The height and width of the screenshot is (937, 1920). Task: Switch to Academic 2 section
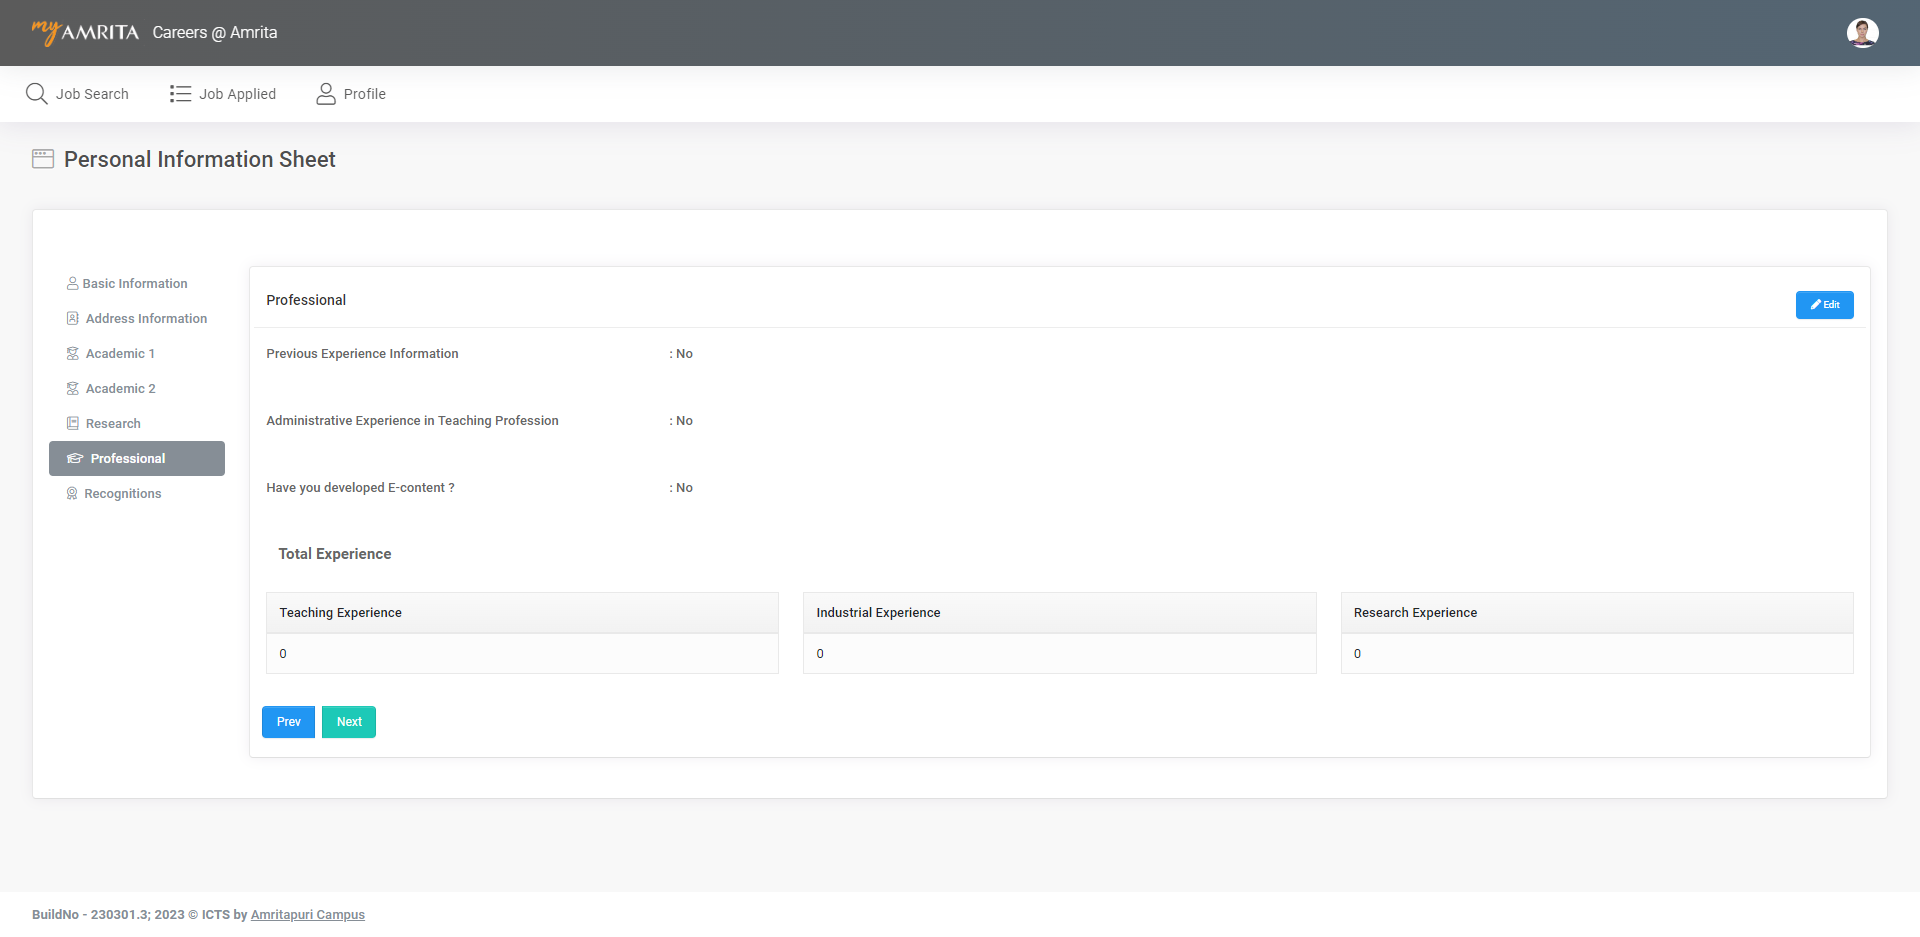(120, 389)
